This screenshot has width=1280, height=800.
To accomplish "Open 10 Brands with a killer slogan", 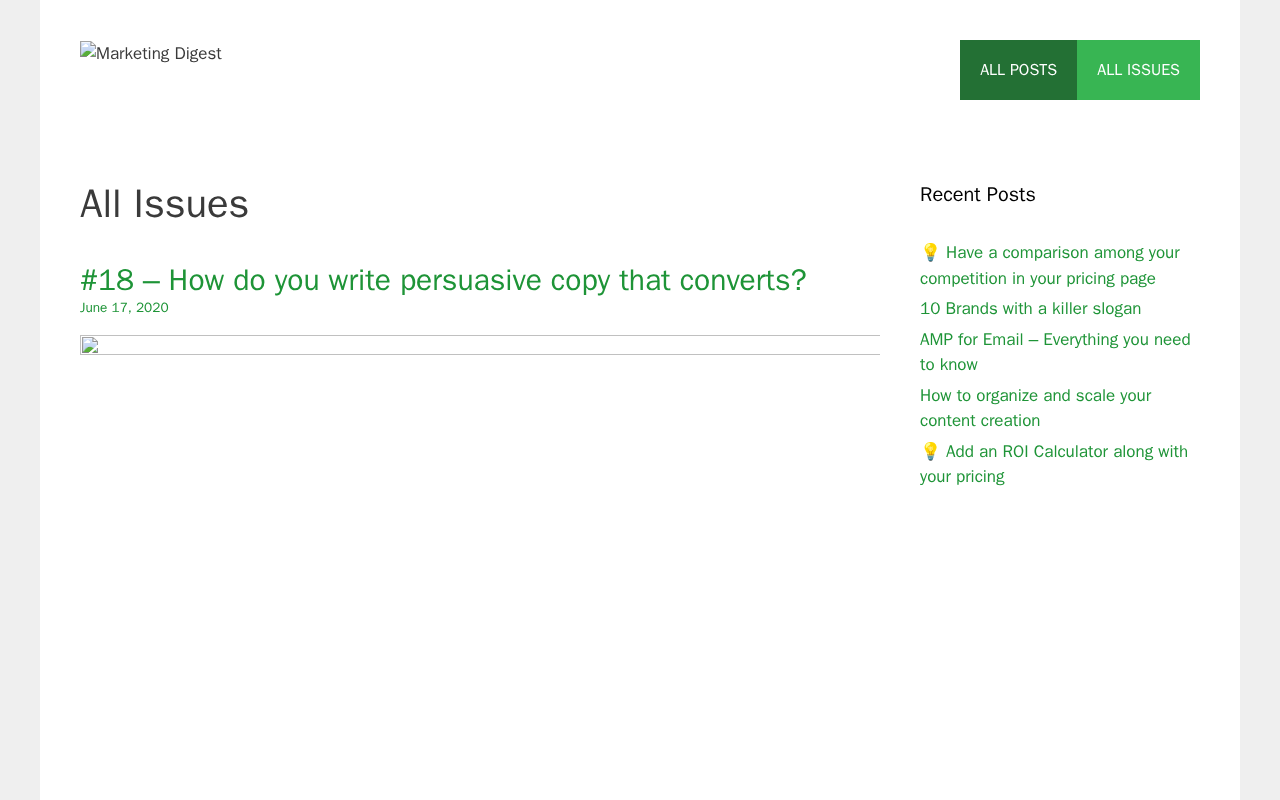I will [x=1030, y=309].
